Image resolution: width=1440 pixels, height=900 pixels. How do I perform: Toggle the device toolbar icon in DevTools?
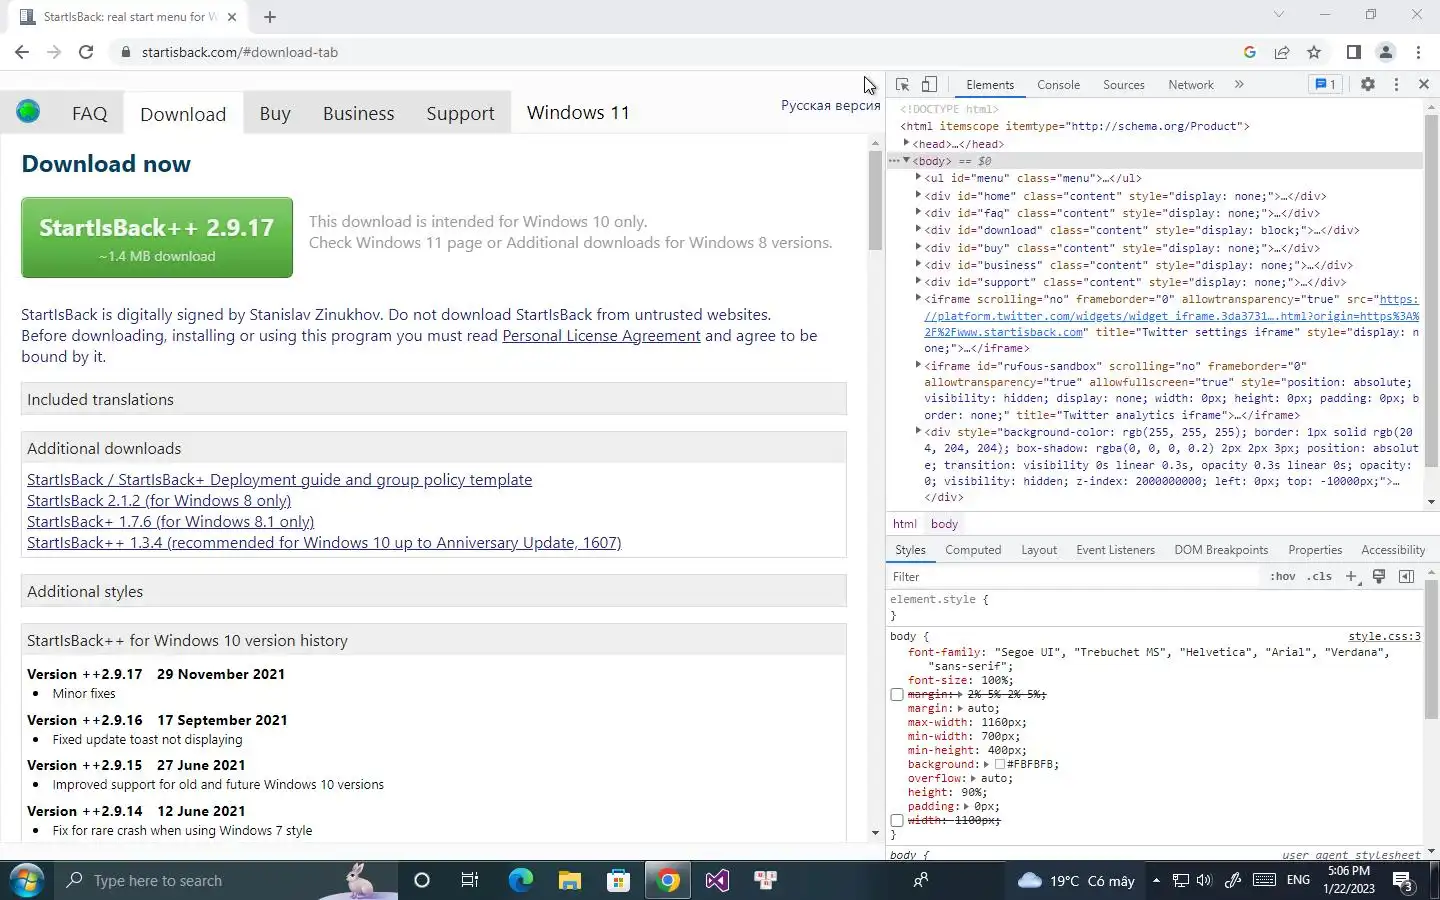click(929, 85)
